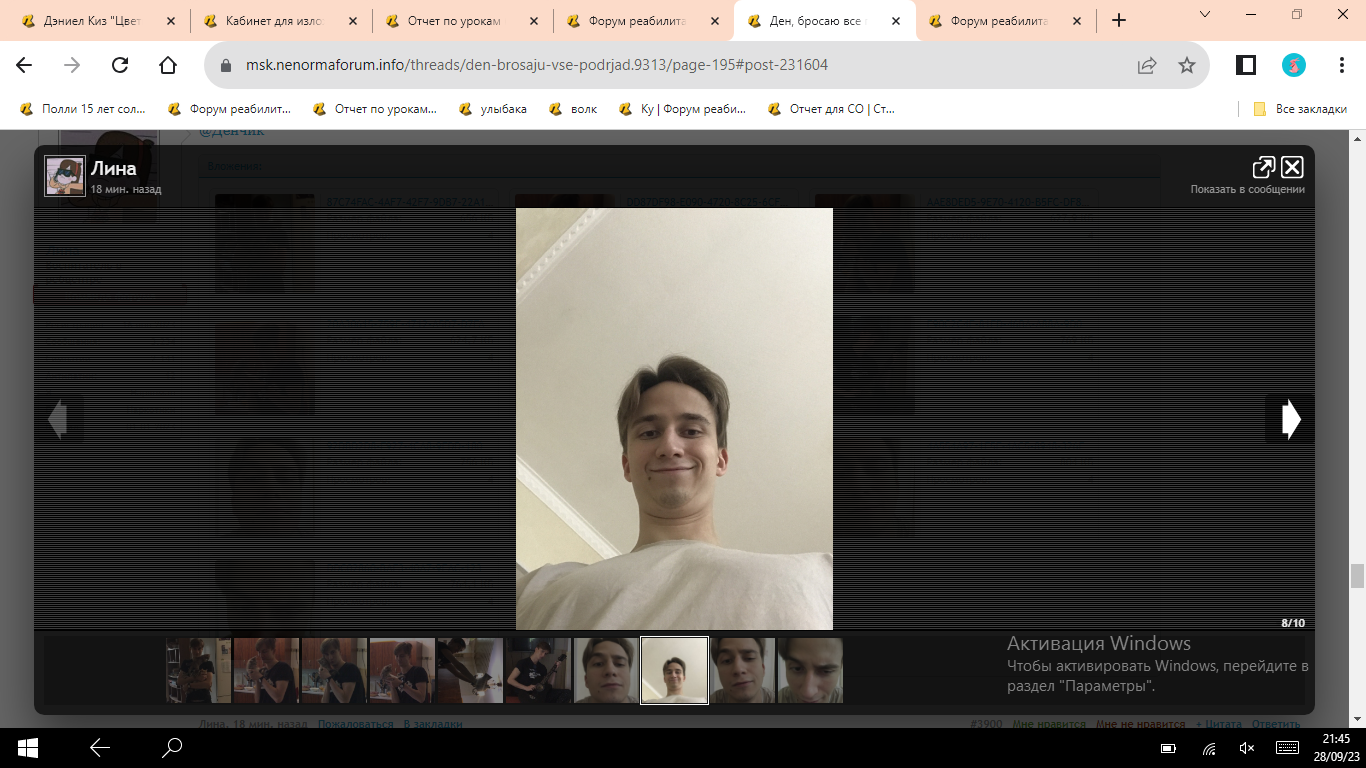Unmute sound via taskbar volume icon
1366x768 pixels.
click(1246, 748)
